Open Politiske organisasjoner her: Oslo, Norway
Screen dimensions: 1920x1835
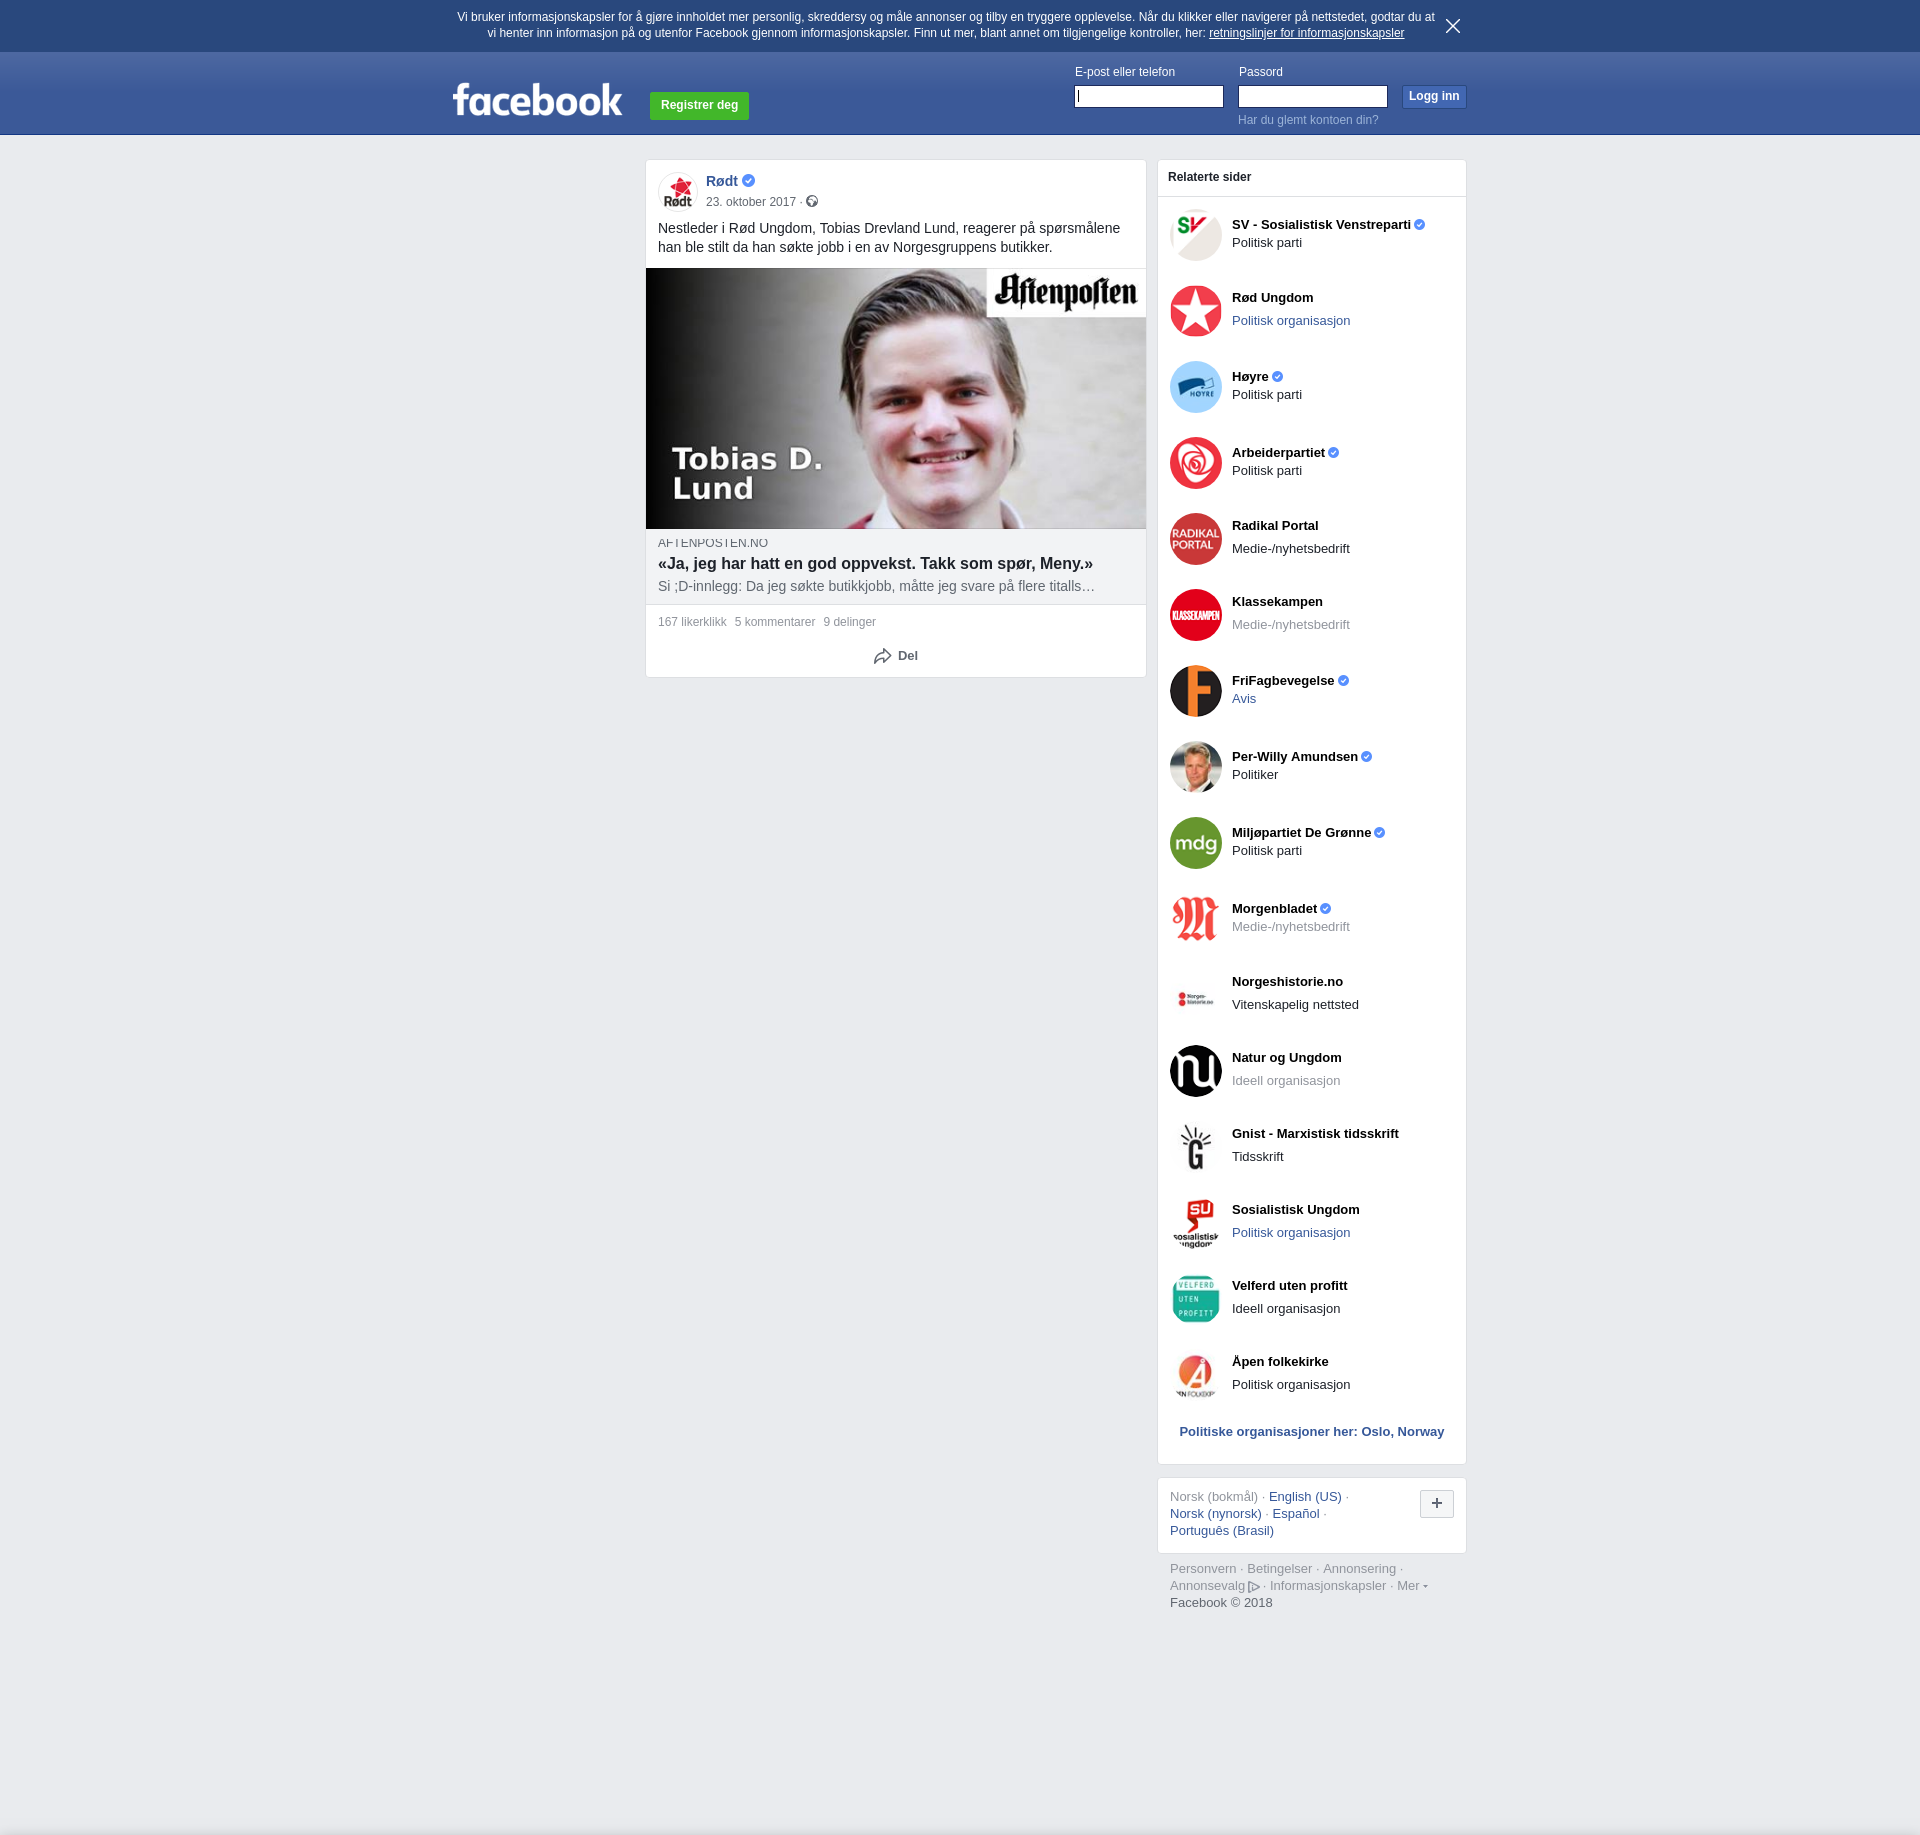tap(1312, 1432)
